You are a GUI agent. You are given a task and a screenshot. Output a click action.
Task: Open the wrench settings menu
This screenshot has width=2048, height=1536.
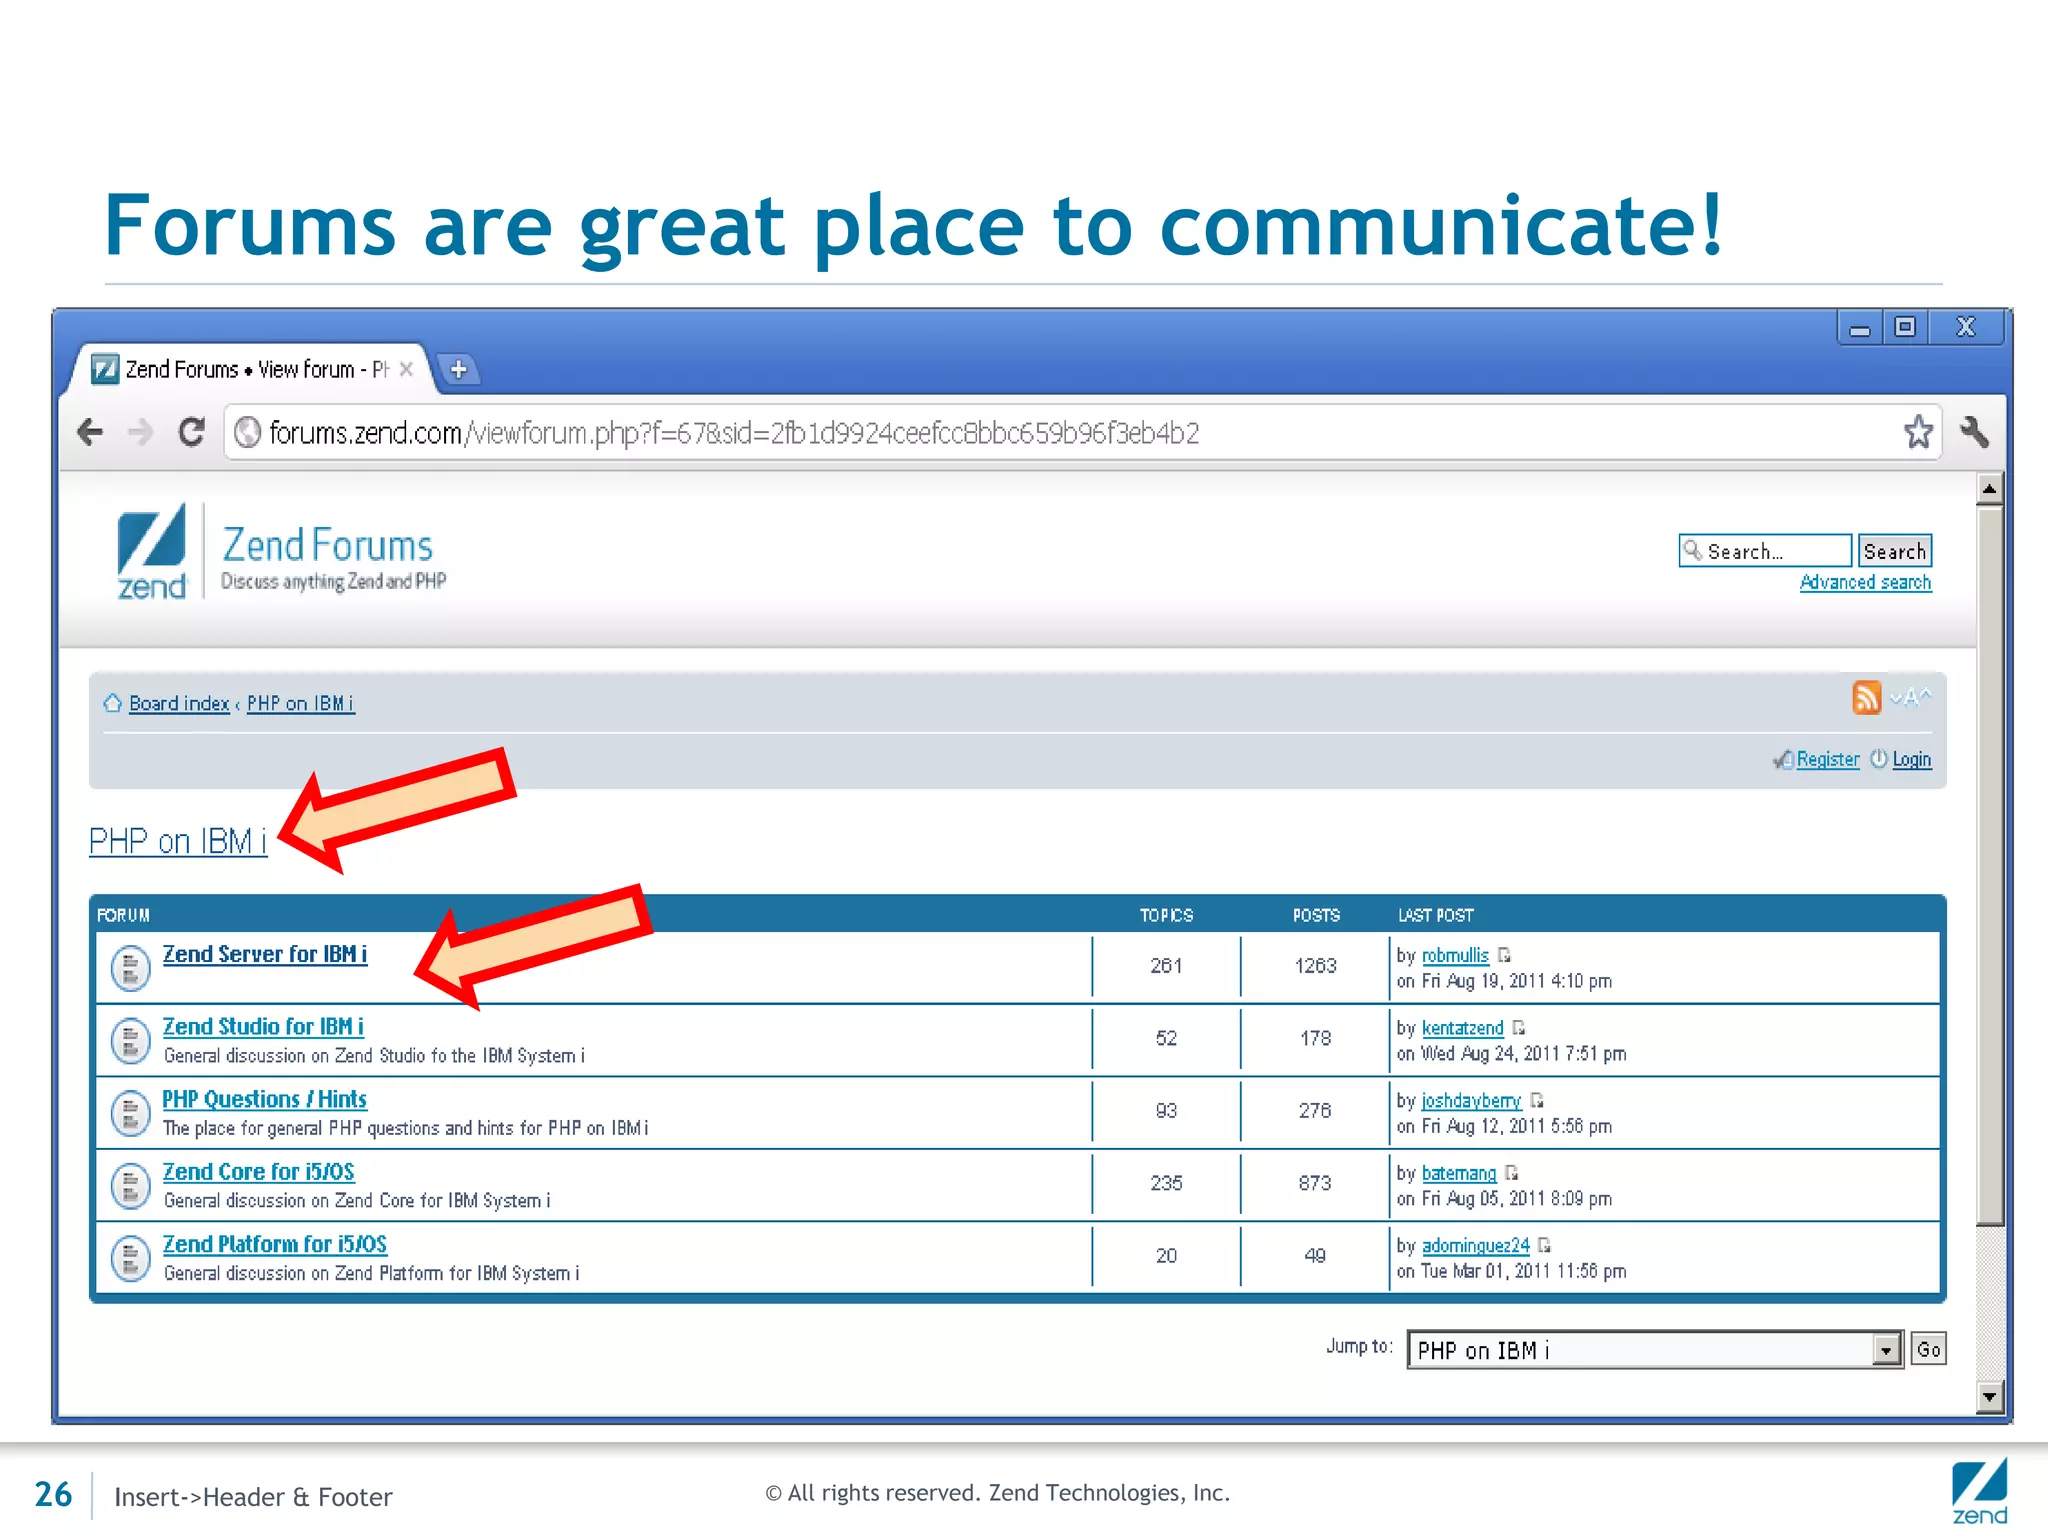point(1974,432)
